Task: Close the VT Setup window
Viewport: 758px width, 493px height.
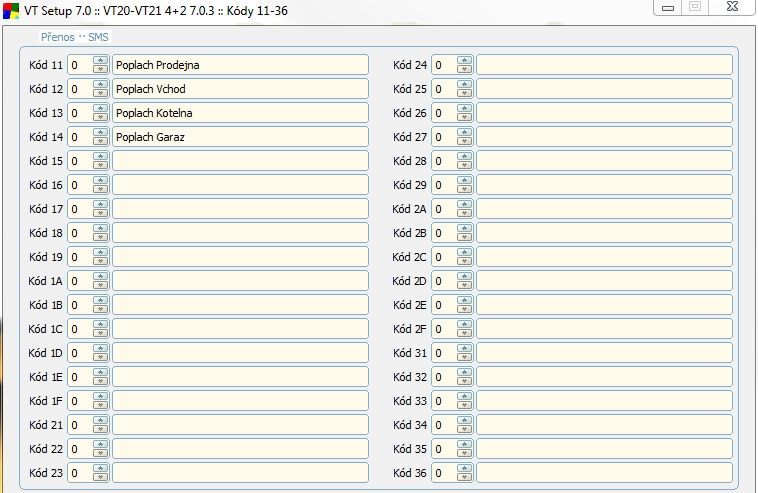Action: [x=736, y=6]
